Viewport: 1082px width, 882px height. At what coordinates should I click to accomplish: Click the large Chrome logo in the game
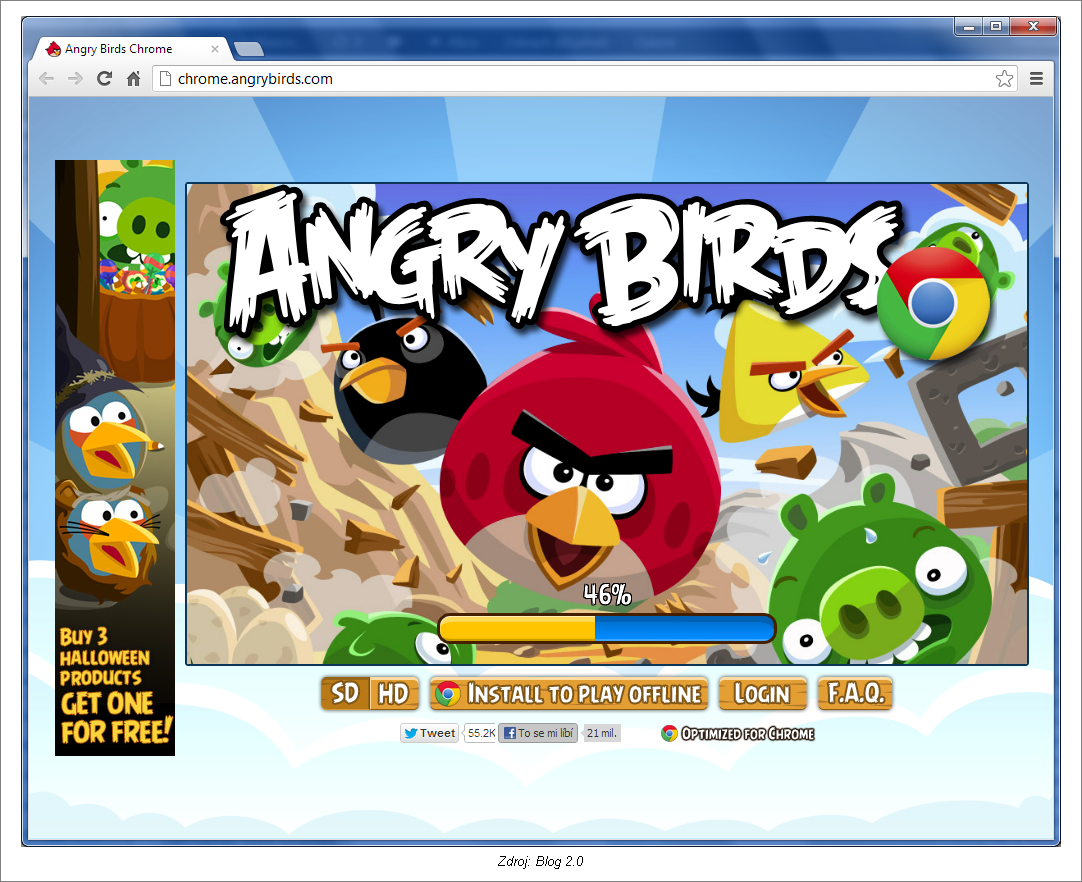pos(934,304)
